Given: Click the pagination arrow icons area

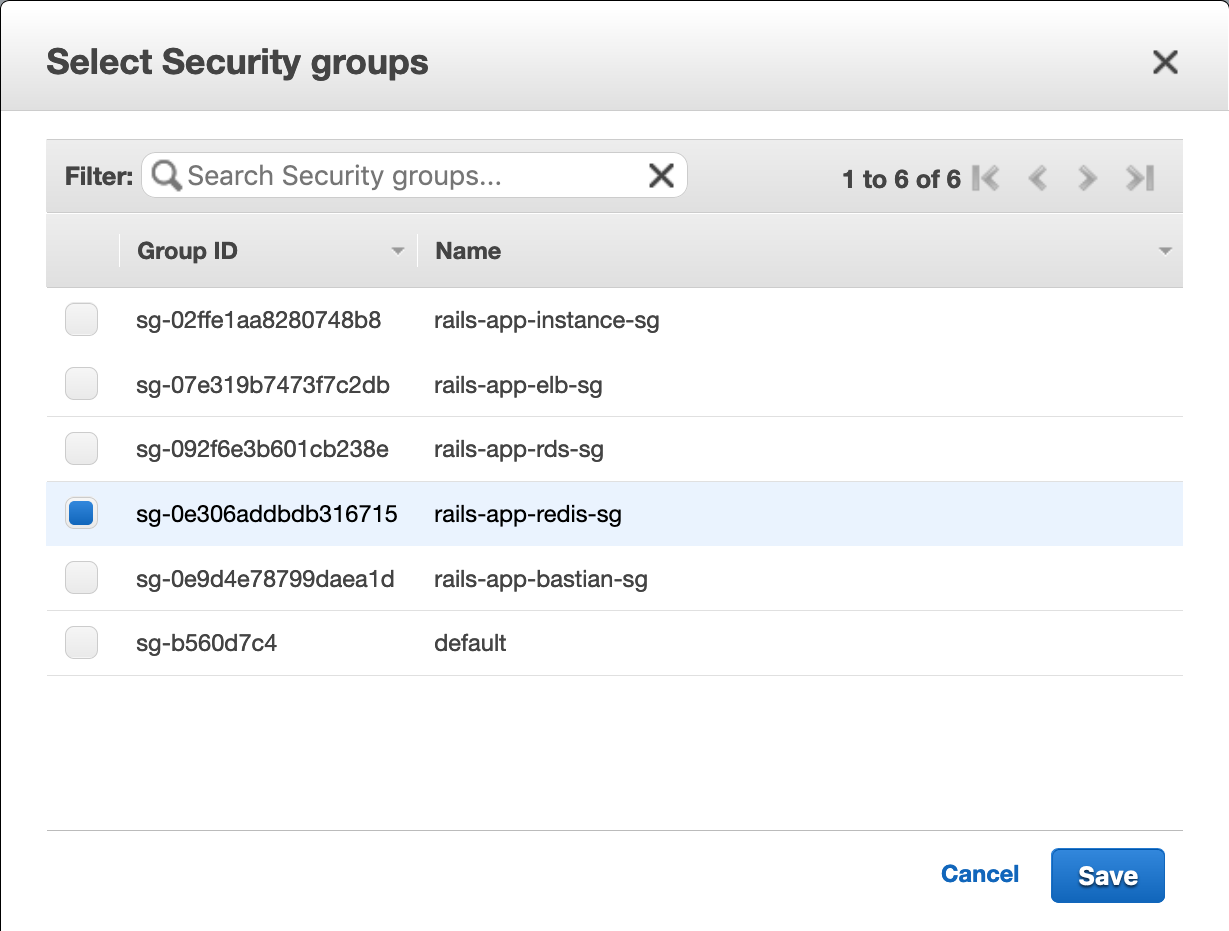Looking at the screenshot, I should 1062,177.
